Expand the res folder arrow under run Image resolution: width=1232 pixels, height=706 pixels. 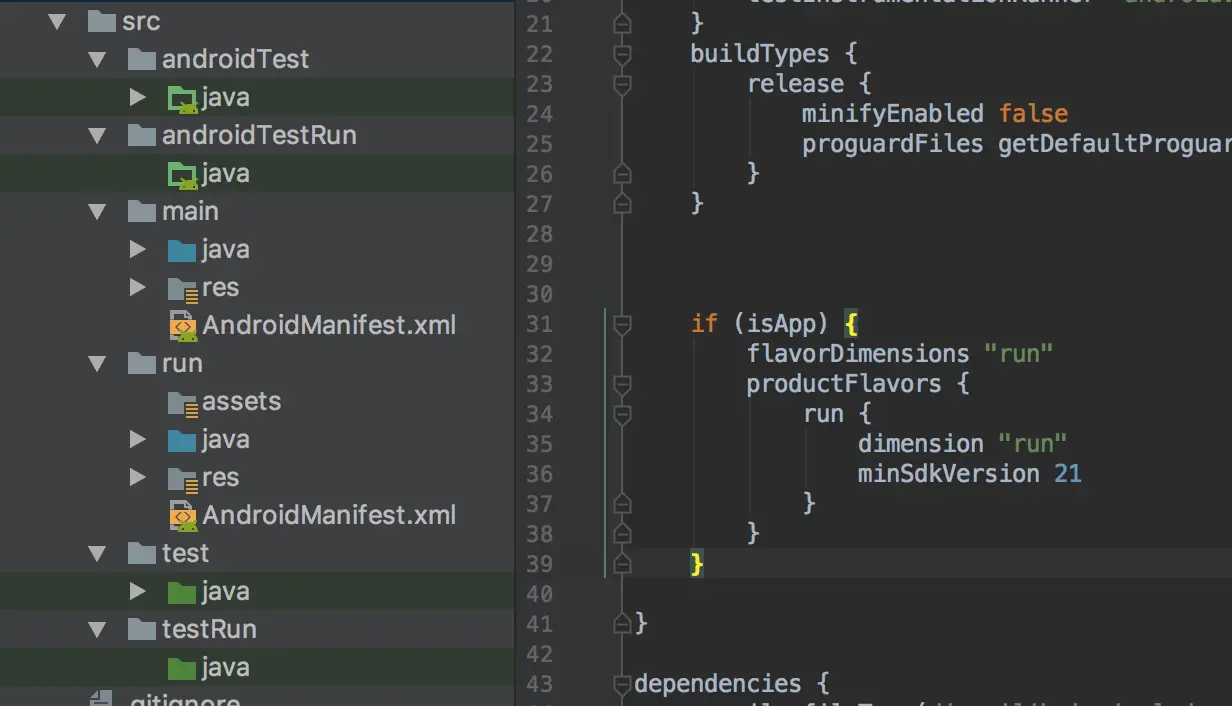click(x=138, y=477)
